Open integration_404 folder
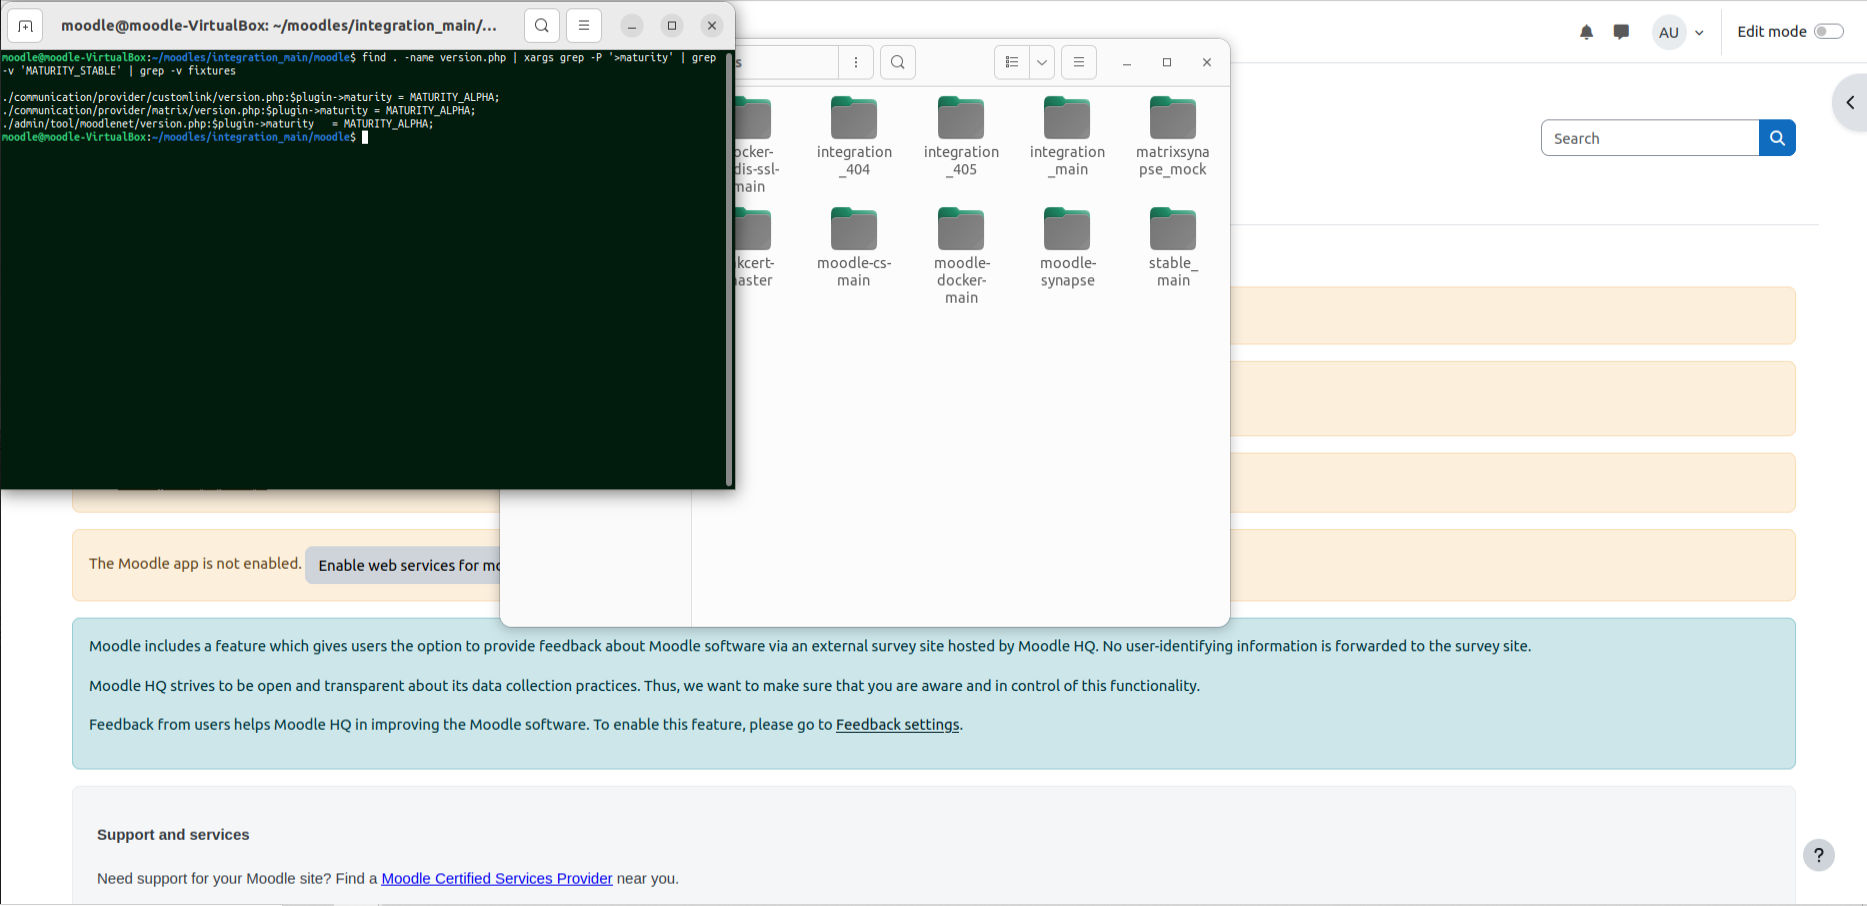The height and width of the screenshot is (906, 1867). pos(854,137)
